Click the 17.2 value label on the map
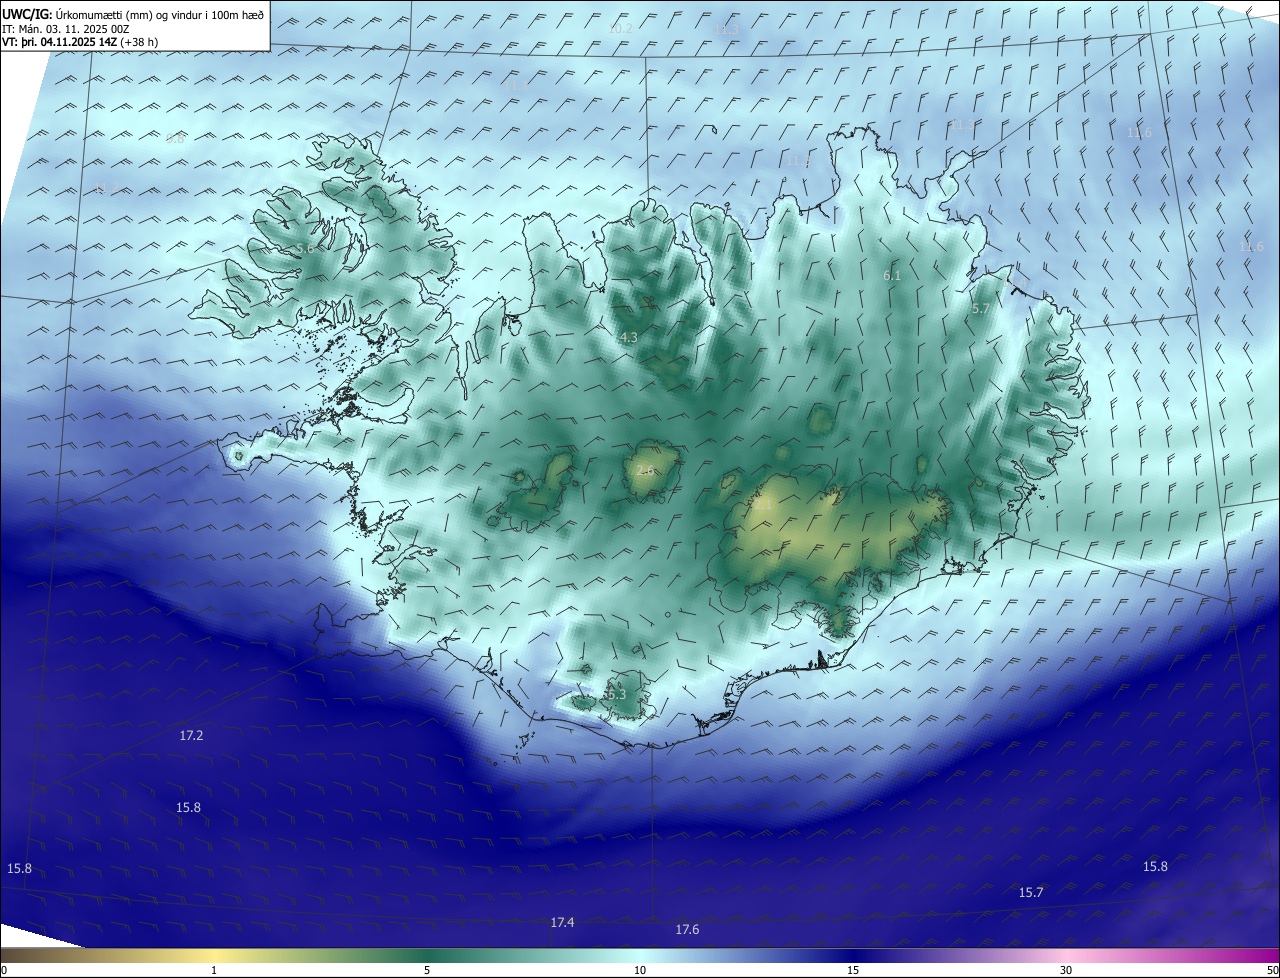 click(x=191, y=735)
